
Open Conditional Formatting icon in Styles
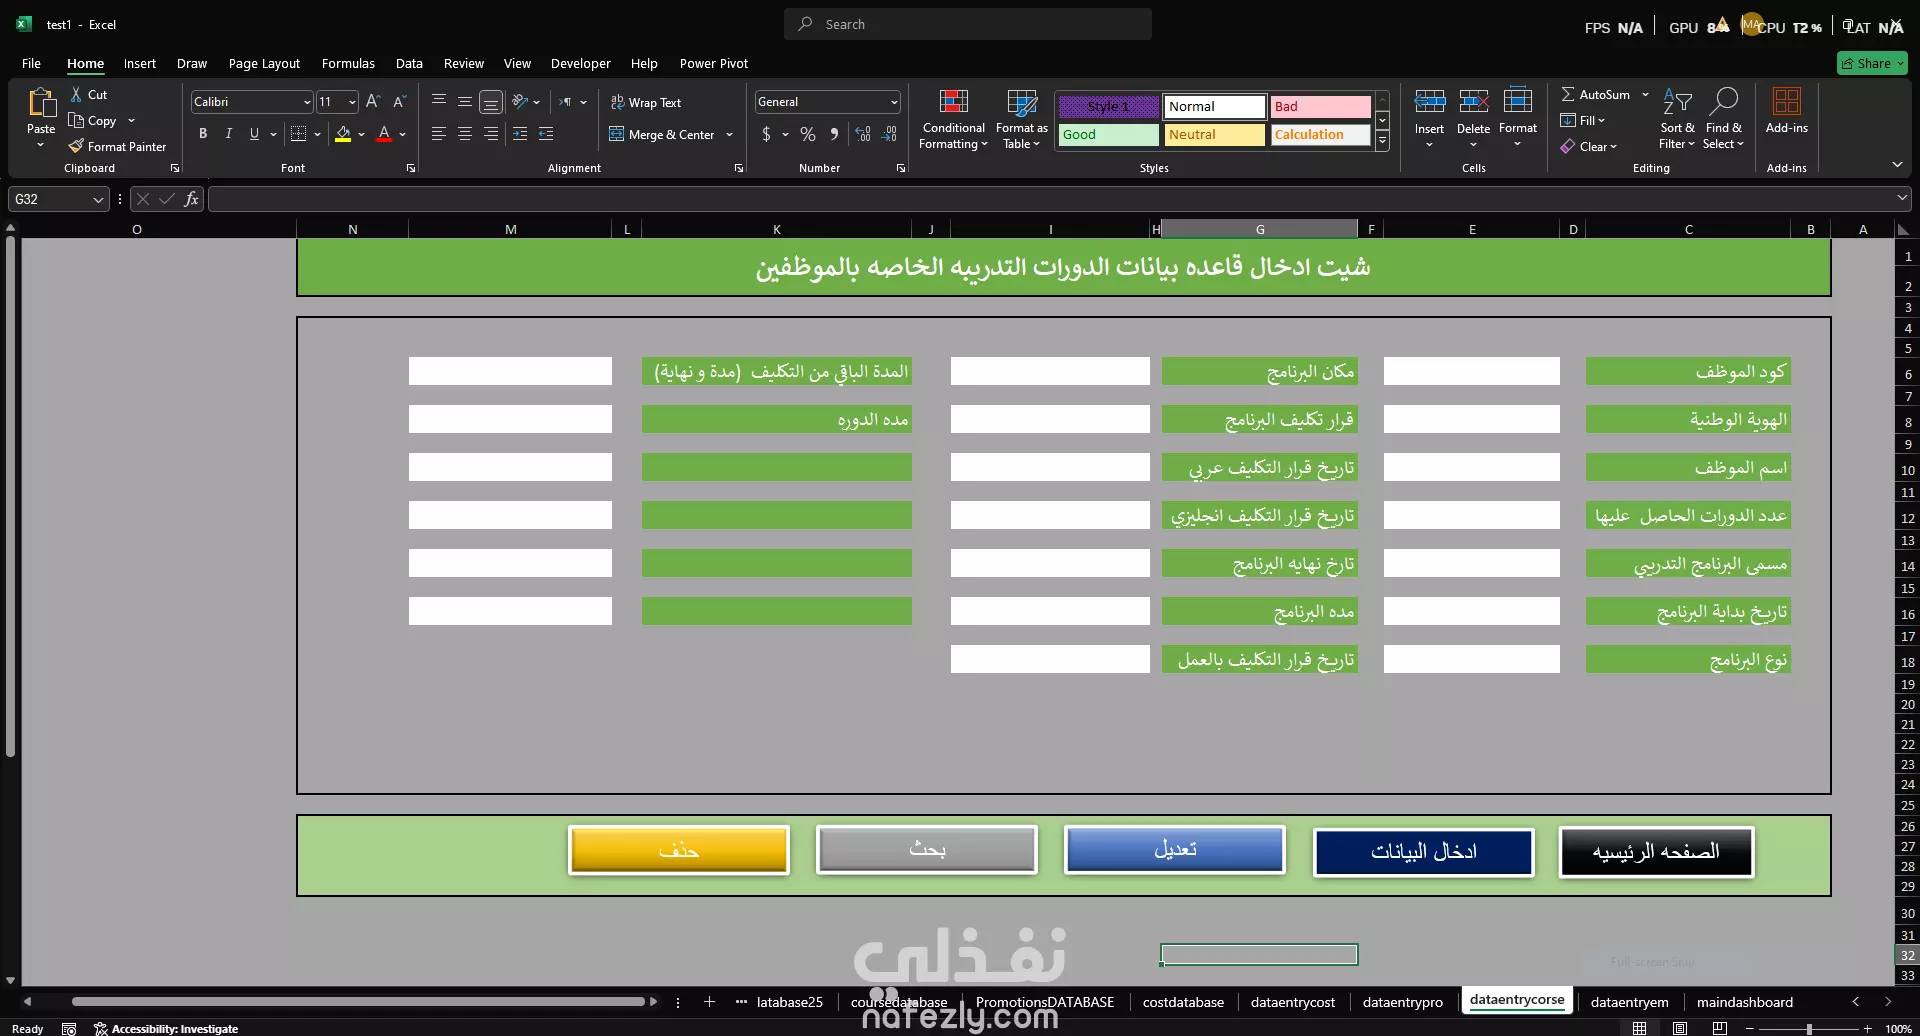(954, 101)
